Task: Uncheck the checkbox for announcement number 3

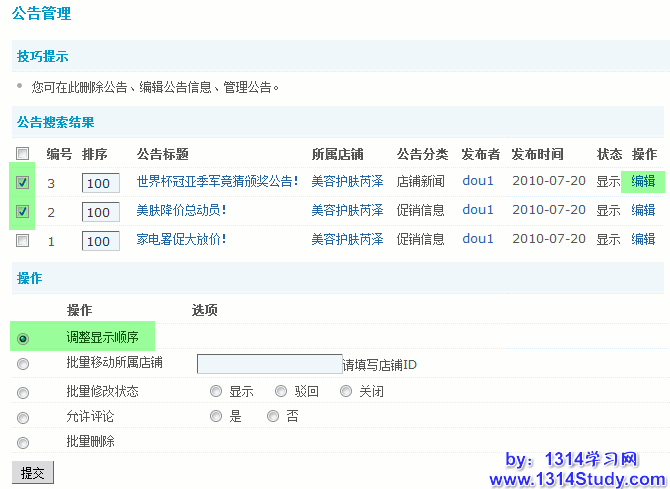Action: (23, 182)
